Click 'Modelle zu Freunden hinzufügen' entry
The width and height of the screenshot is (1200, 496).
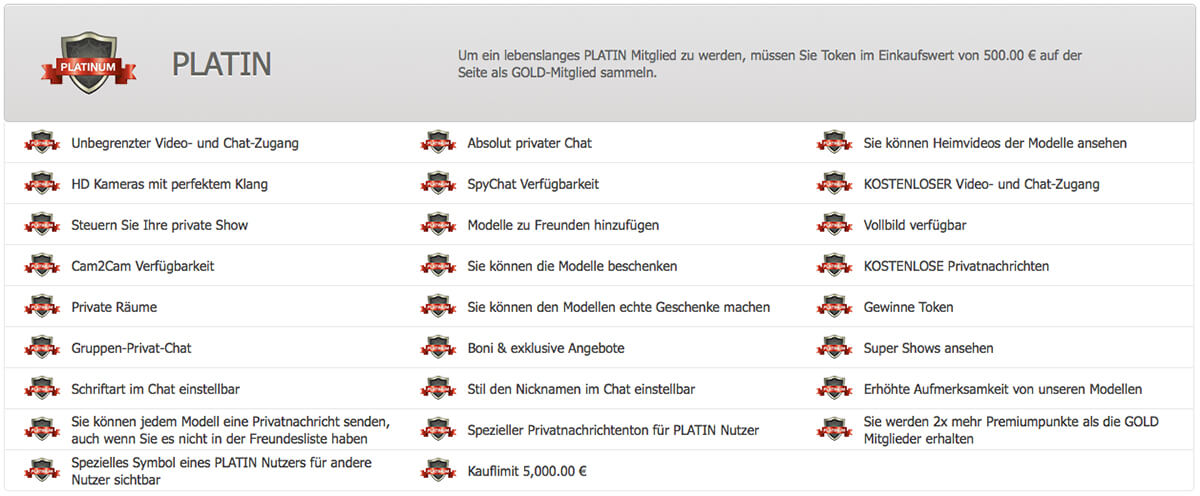(x=563, y=225)
